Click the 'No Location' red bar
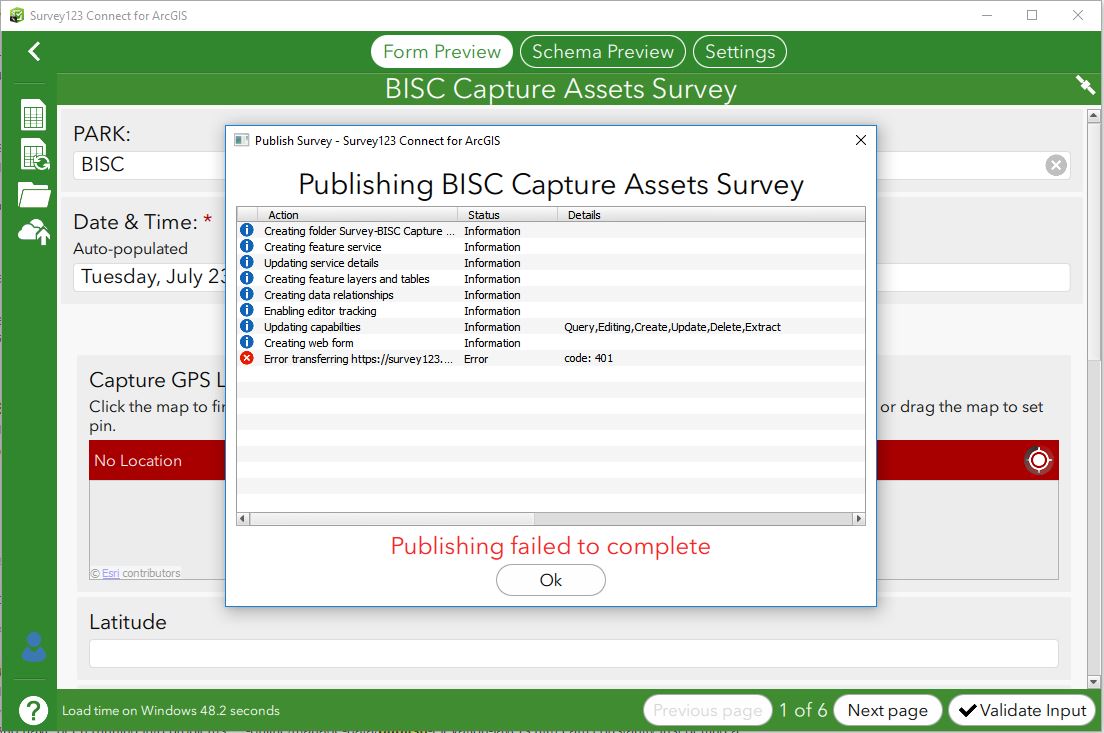 tap(574, 461)
